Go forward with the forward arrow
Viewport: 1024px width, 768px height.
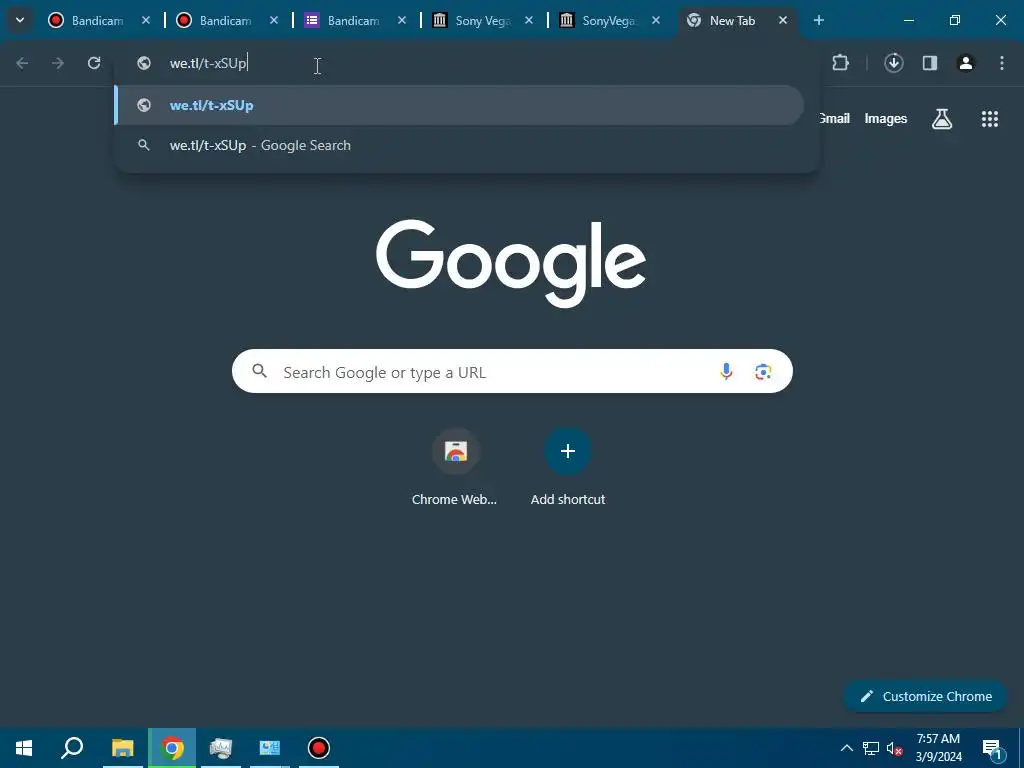point(58,63)
